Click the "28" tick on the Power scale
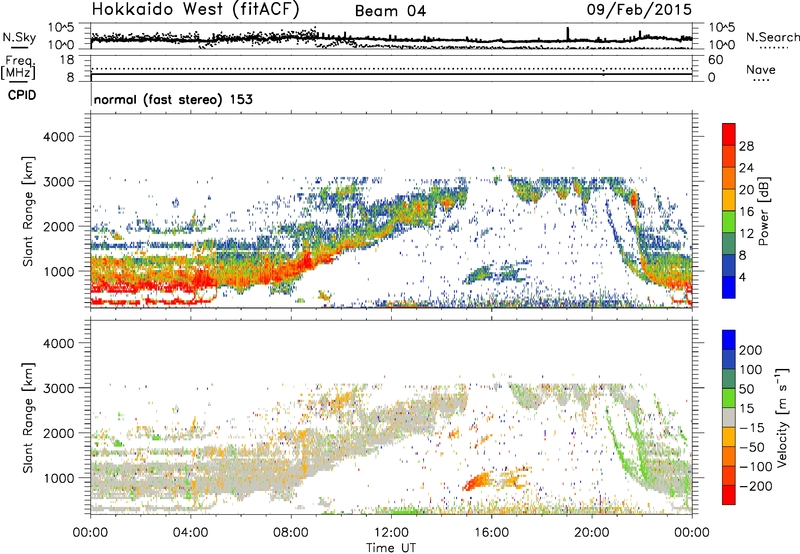The image size is (800, 554). [x=746, y=146]
